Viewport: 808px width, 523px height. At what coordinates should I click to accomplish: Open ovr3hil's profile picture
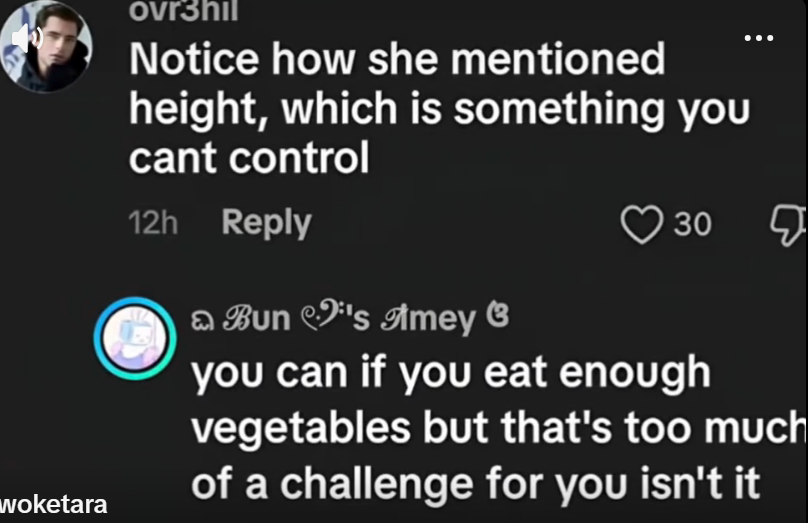[46, 45]
